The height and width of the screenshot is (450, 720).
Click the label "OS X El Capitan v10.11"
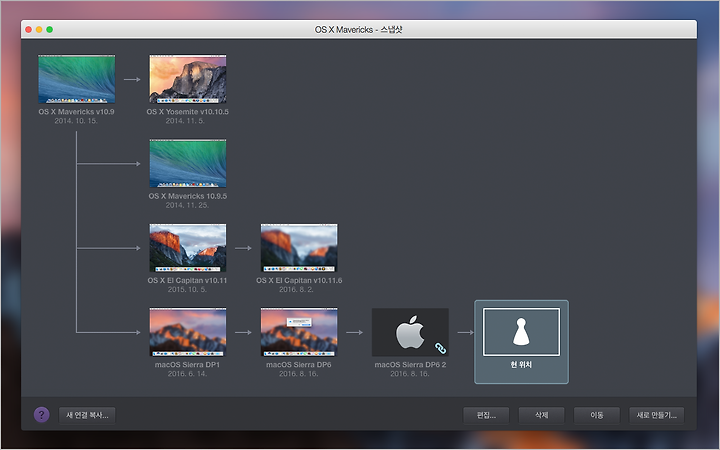coord(187,281)
